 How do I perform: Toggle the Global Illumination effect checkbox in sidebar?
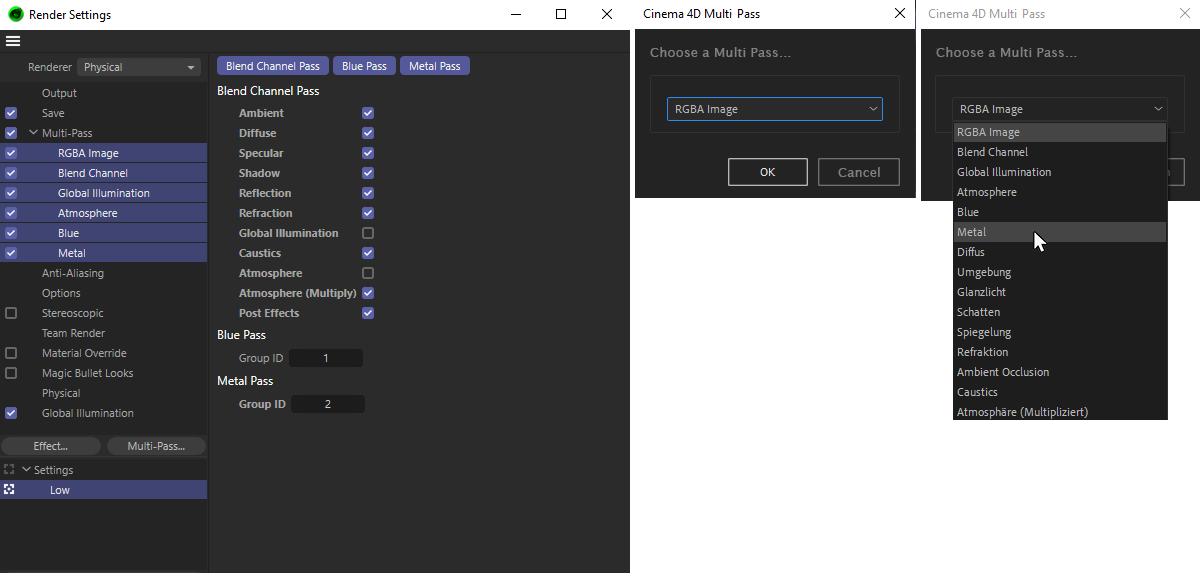[x=11, y=413]
